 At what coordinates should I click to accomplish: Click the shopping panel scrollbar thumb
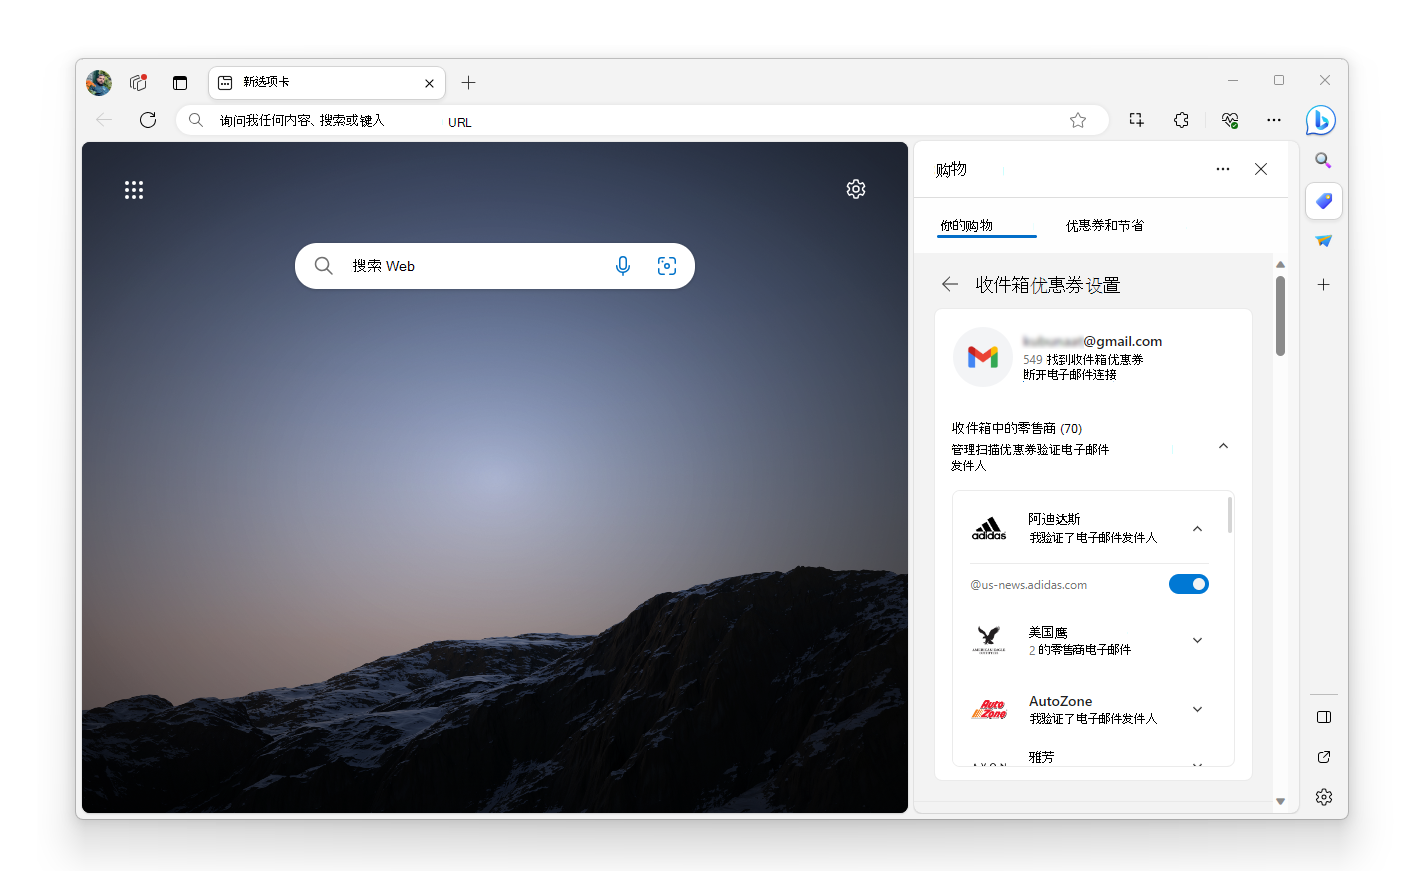point(1280,315)
